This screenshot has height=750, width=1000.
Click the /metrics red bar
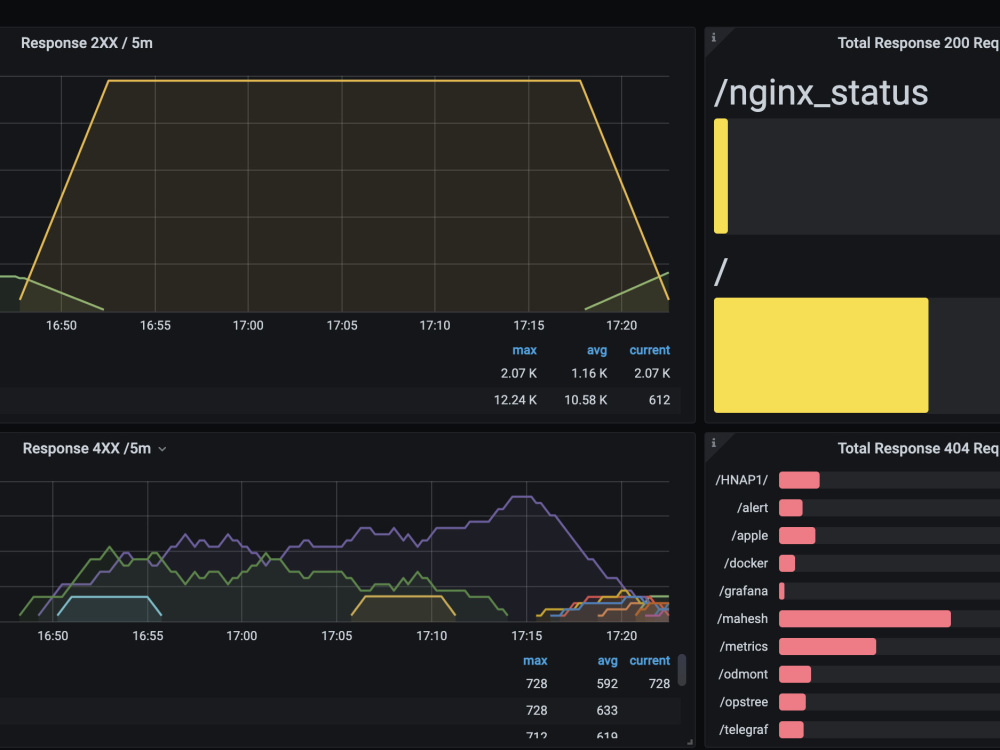pyautogui.click(x=827, y=646)
